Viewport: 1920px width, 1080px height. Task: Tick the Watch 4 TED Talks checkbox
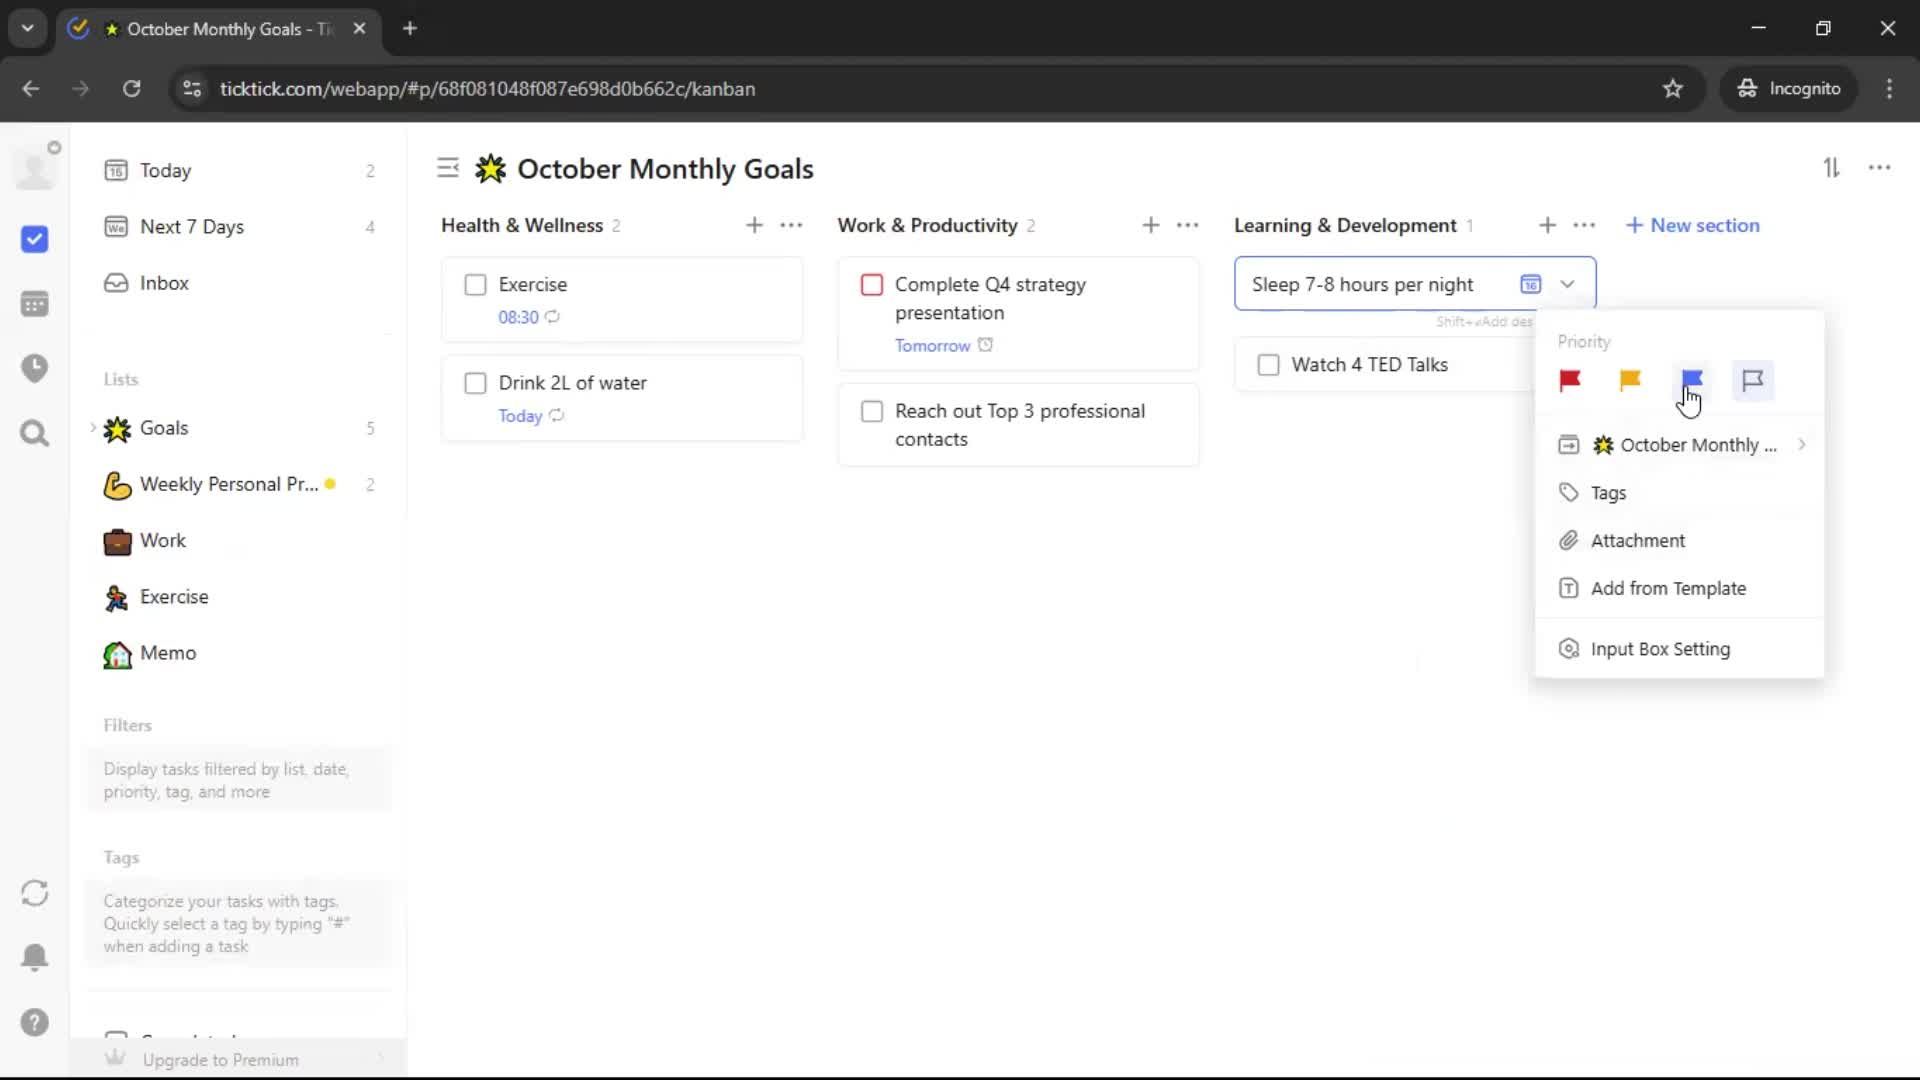[x=1268, y=365]
